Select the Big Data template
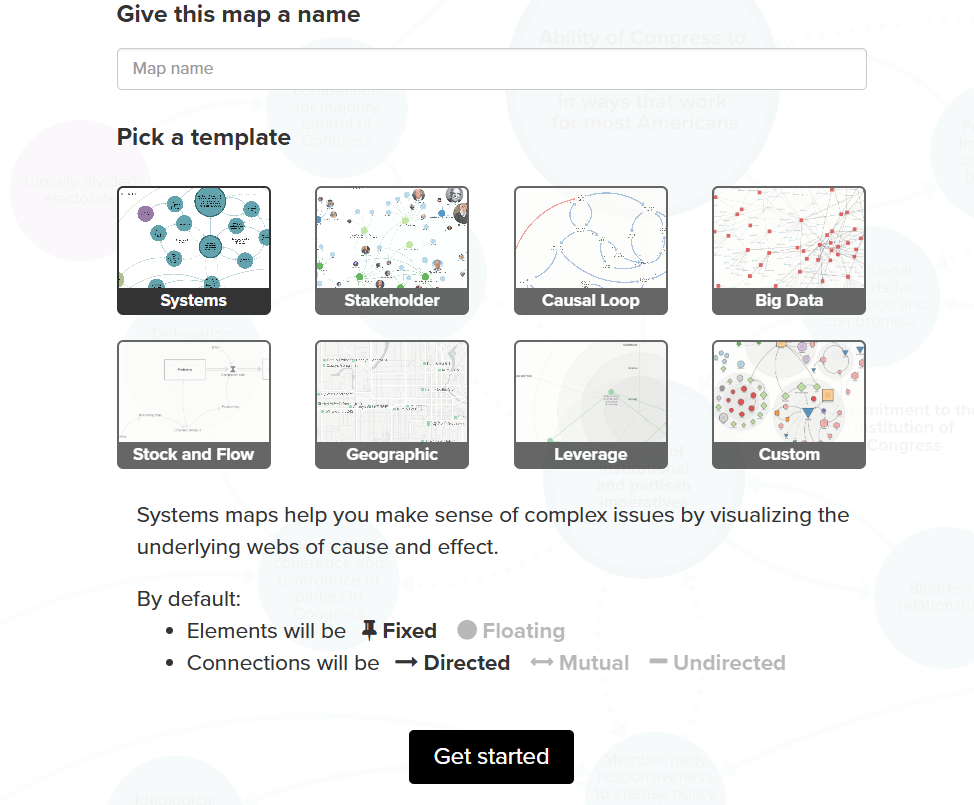Viewport: 974px width, 805px height. click(788, 250)
